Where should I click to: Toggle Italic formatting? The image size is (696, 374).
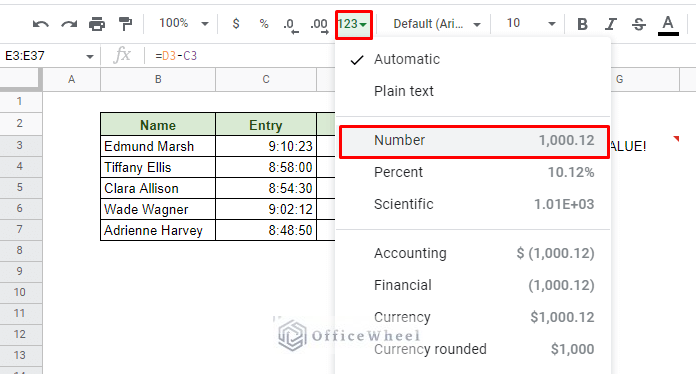coord(611,24)
